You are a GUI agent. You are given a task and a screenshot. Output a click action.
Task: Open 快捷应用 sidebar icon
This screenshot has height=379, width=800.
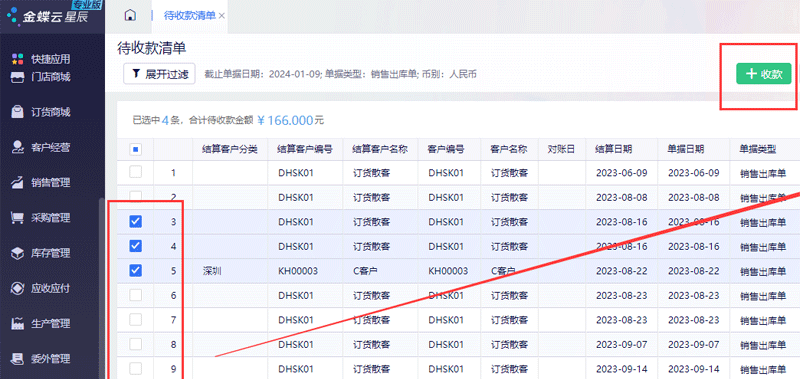click(18, 59)
